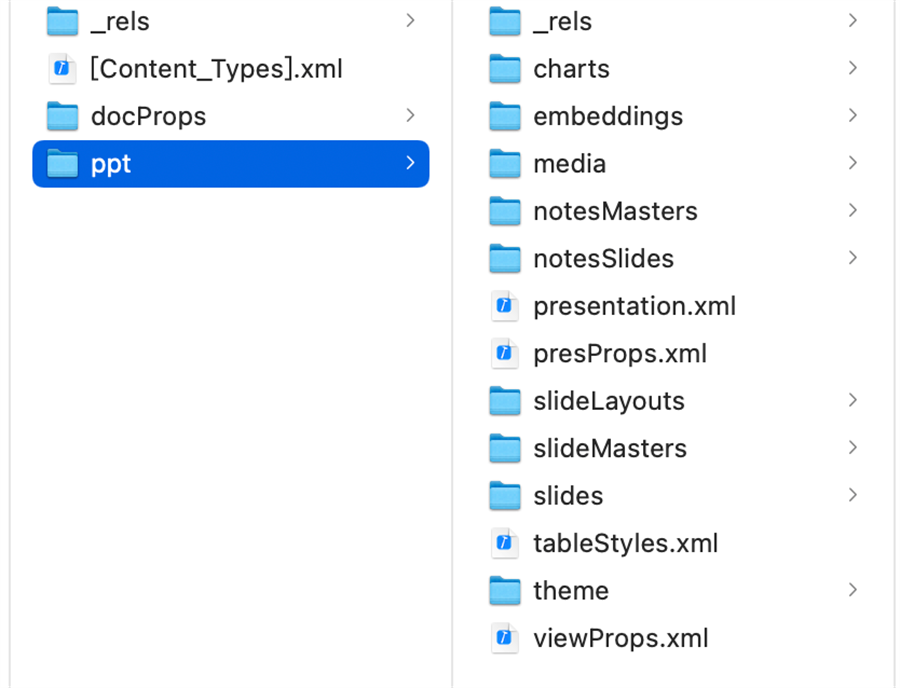Expand the slides folder chevron
The image size is (900, 688).
tap(853, 495)
